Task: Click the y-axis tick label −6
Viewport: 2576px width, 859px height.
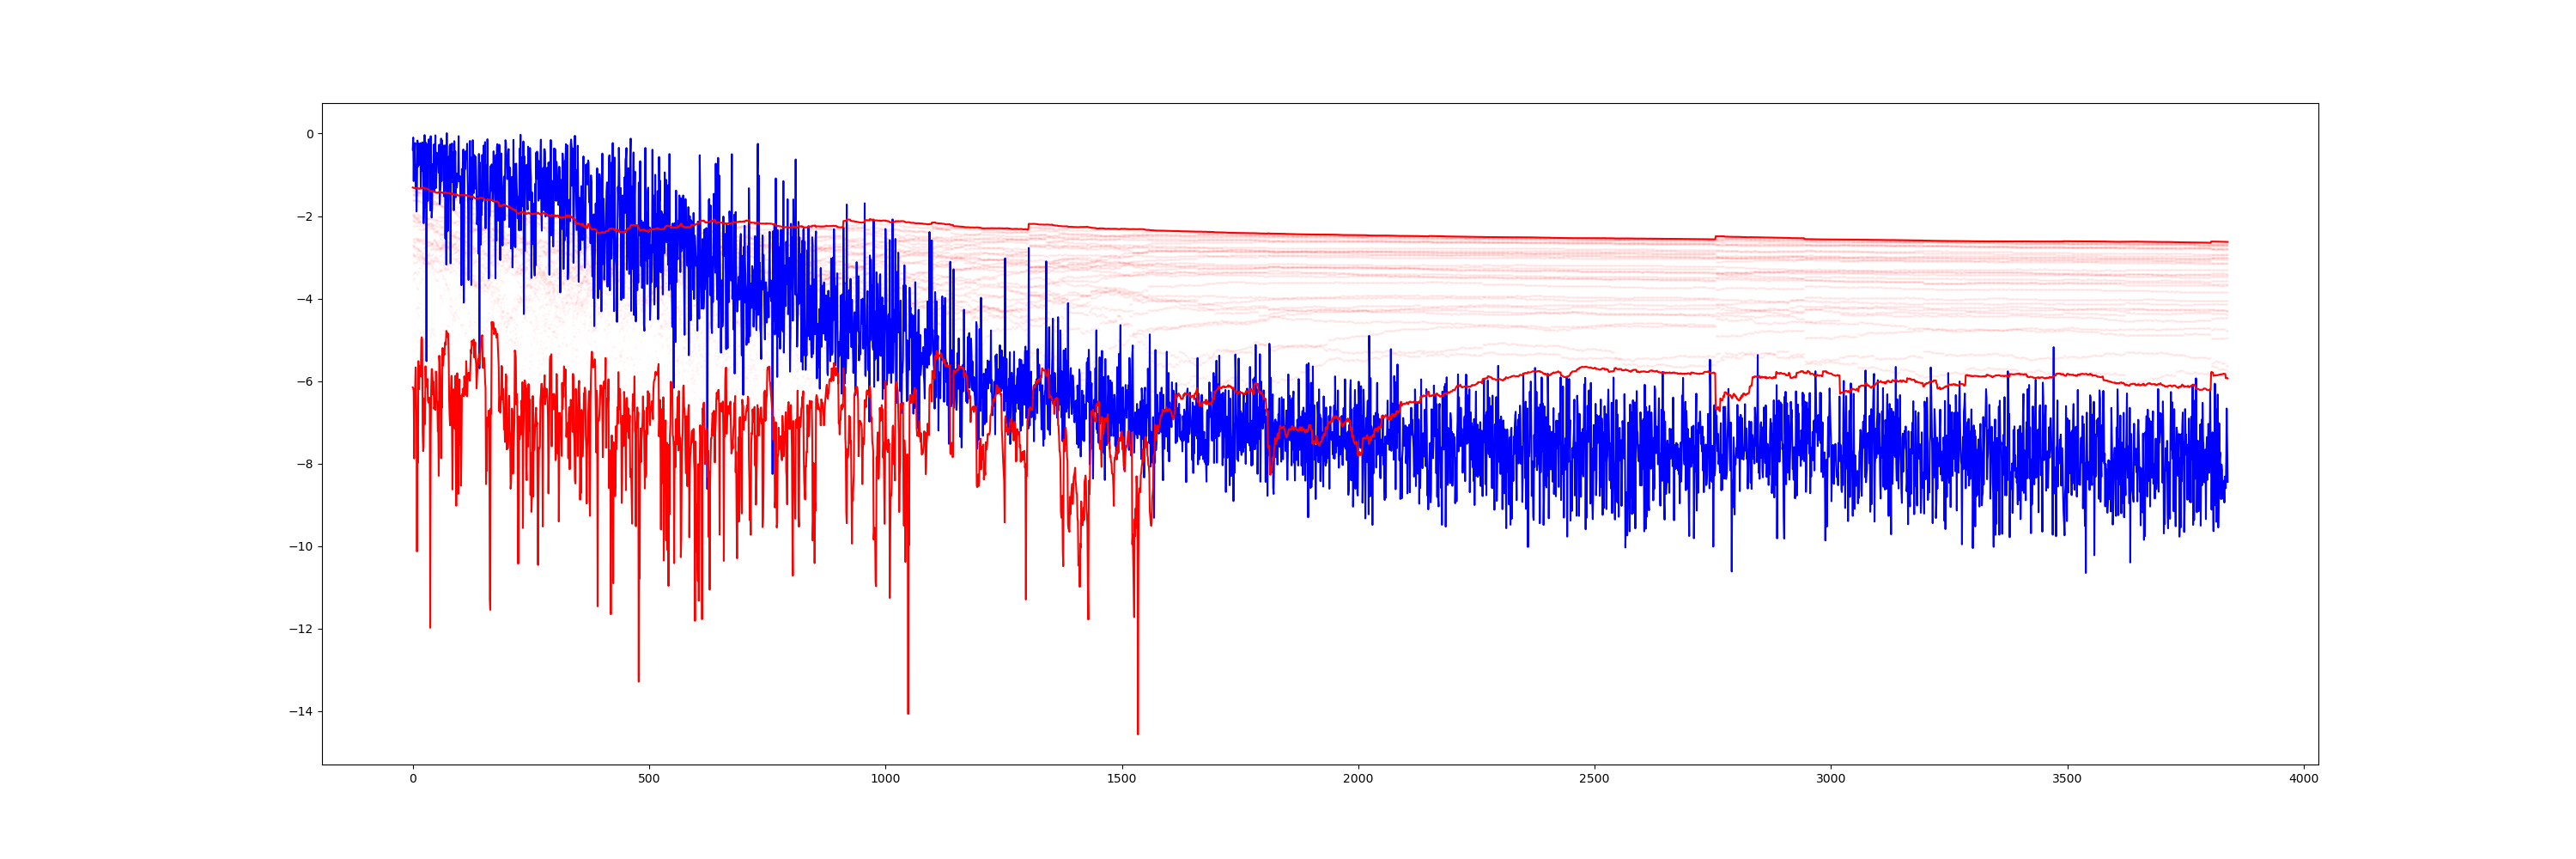Action: [305, 382]
